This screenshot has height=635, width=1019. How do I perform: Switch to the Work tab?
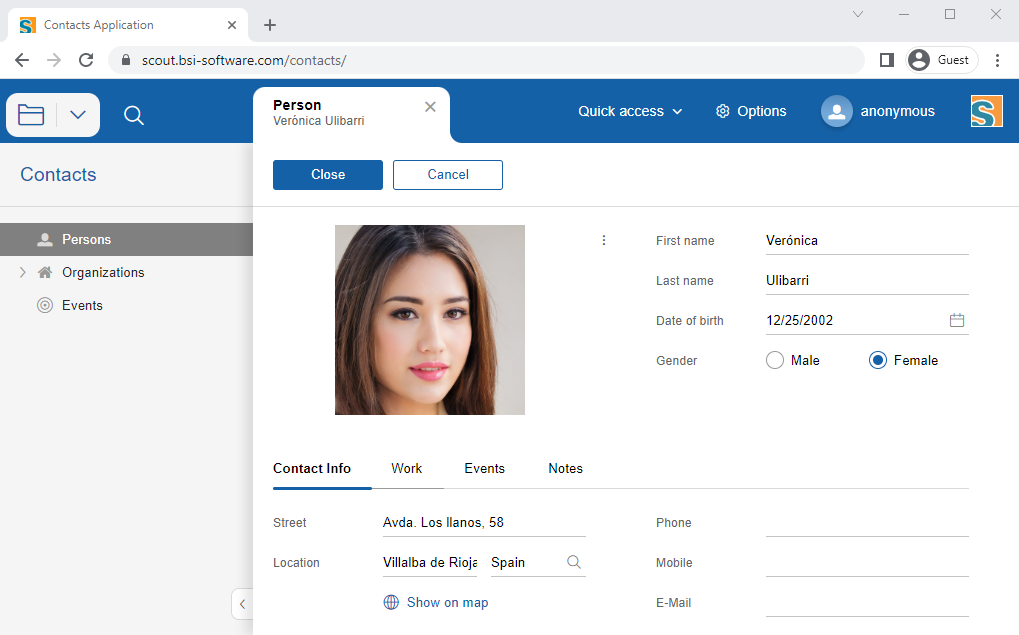pyautogui.click(x=406, y=468)
